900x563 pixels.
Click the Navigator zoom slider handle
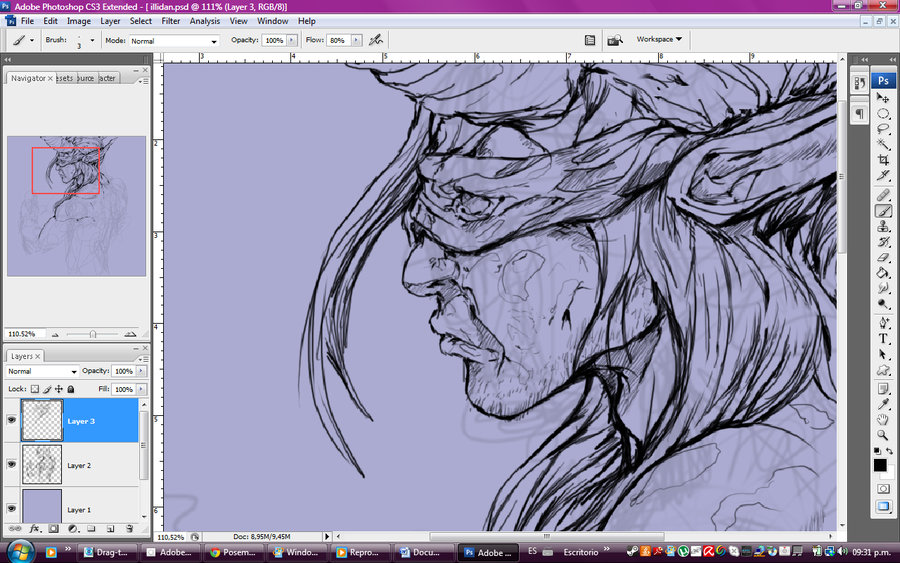(92, 334)
